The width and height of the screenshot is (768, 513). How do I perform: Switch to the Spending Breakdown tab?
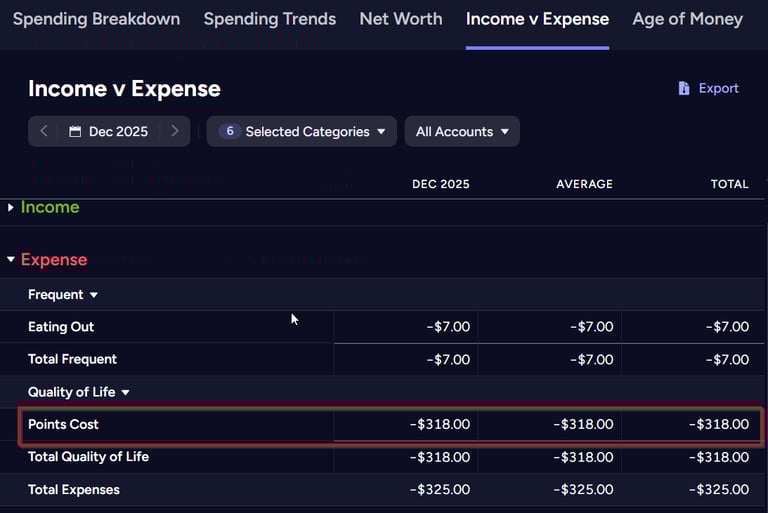(x=96, y=19)
